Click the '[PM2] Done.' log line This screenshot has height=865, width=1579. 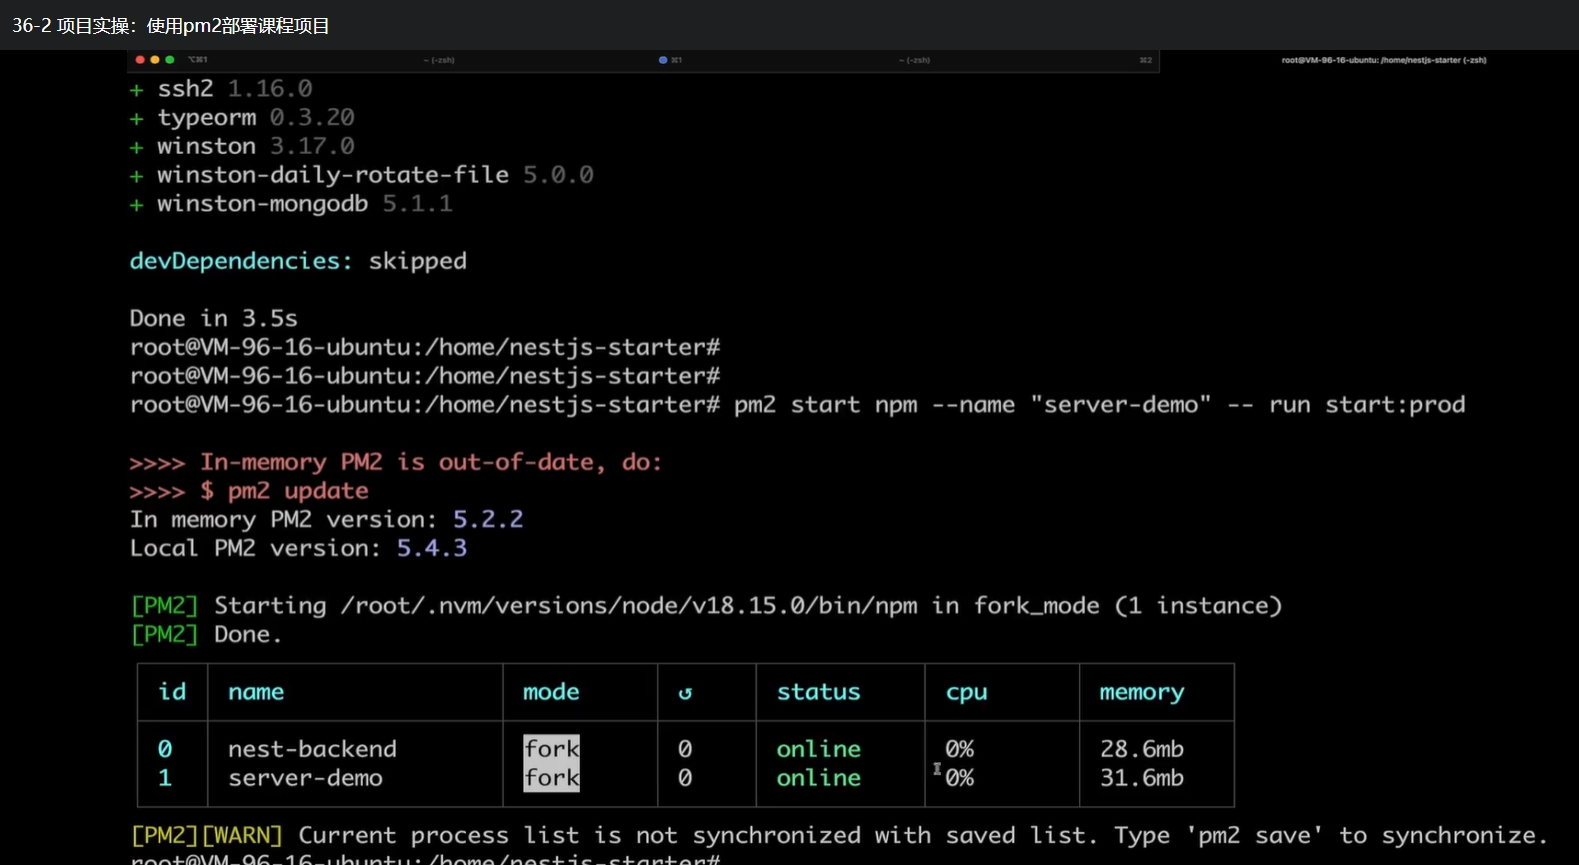point(206,635)
